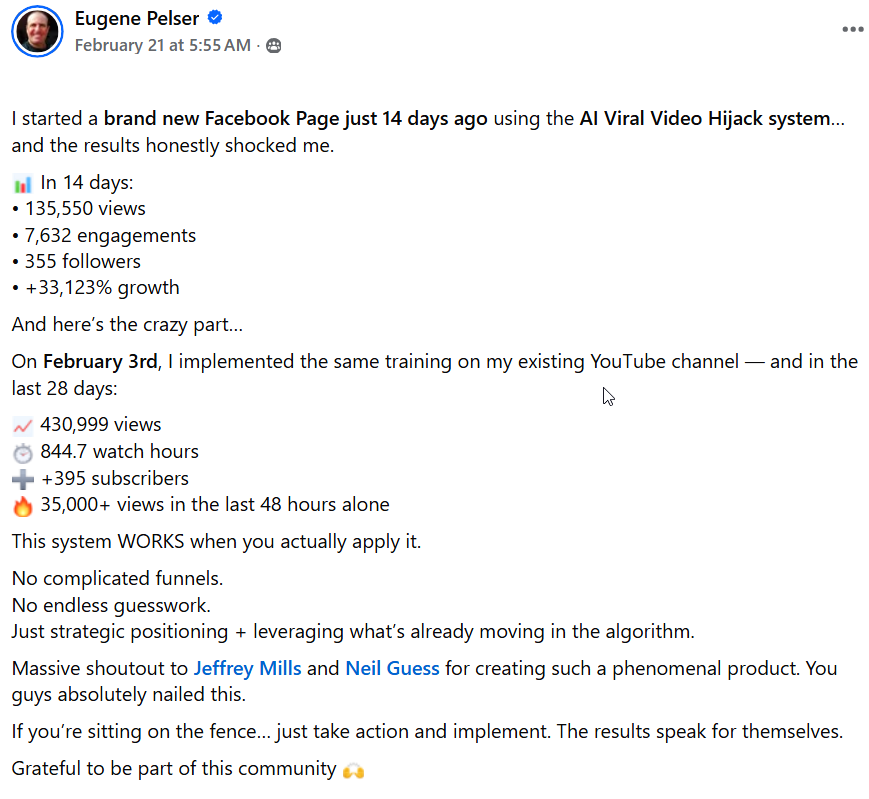Click the fire emoji before 35,000+ views
The height and width of the screenshot is (799, 869).
pyautogui.click(x=21, y=505)
